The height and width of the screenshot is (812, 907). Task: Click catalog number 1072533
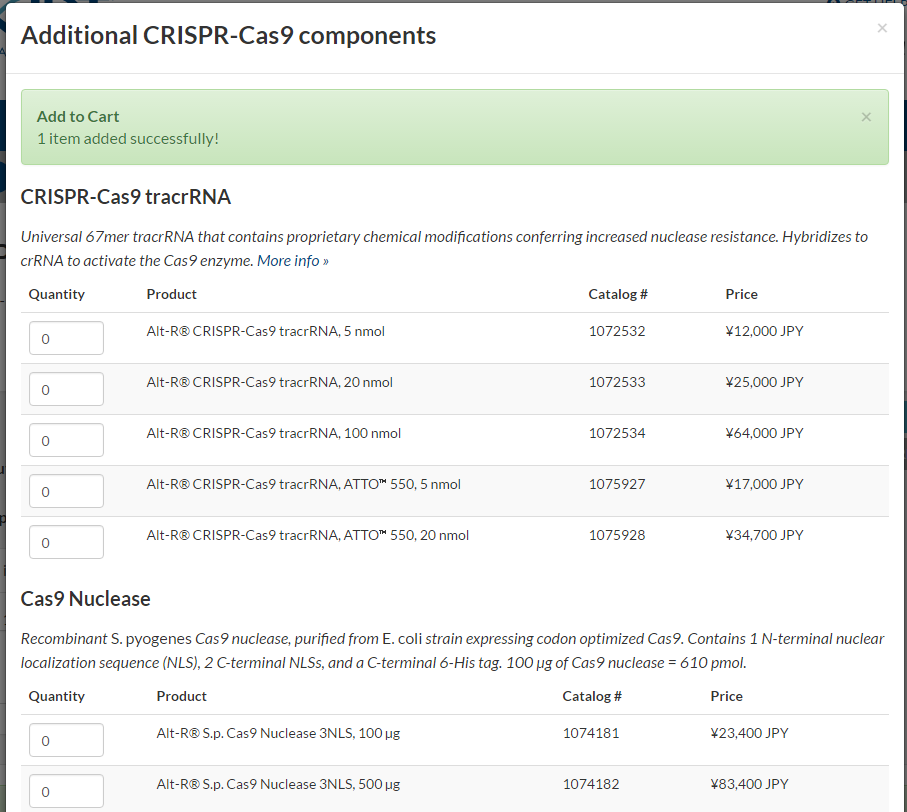click(617, 382)
